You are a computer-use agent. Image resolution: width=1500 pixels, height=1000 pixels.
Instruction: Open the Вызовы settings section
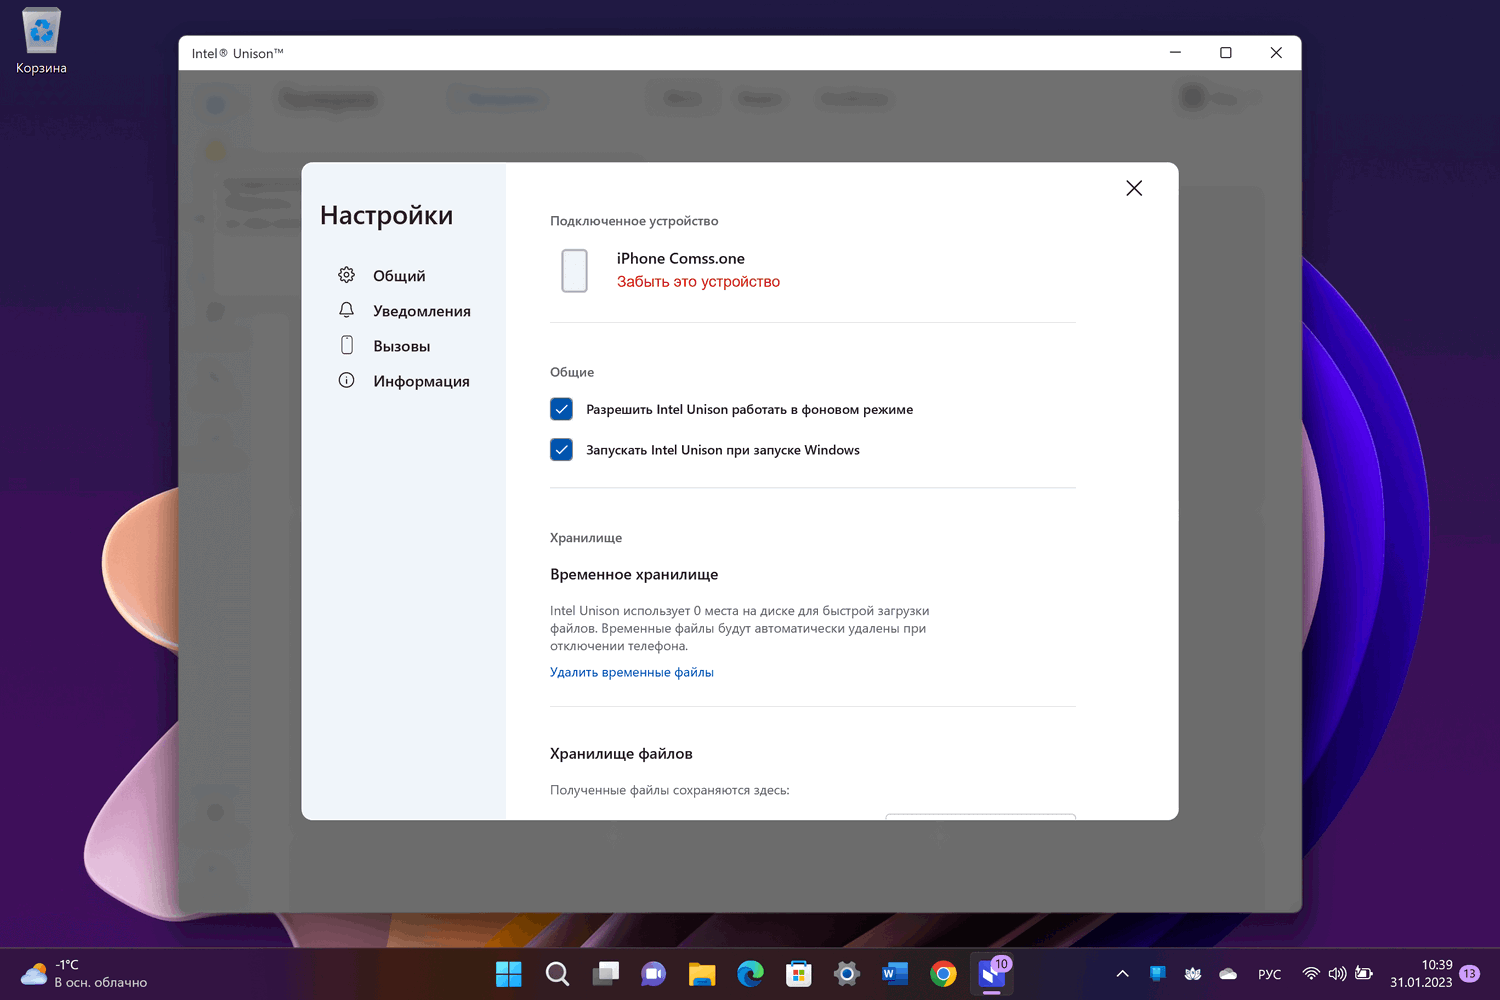coord(384,346)
